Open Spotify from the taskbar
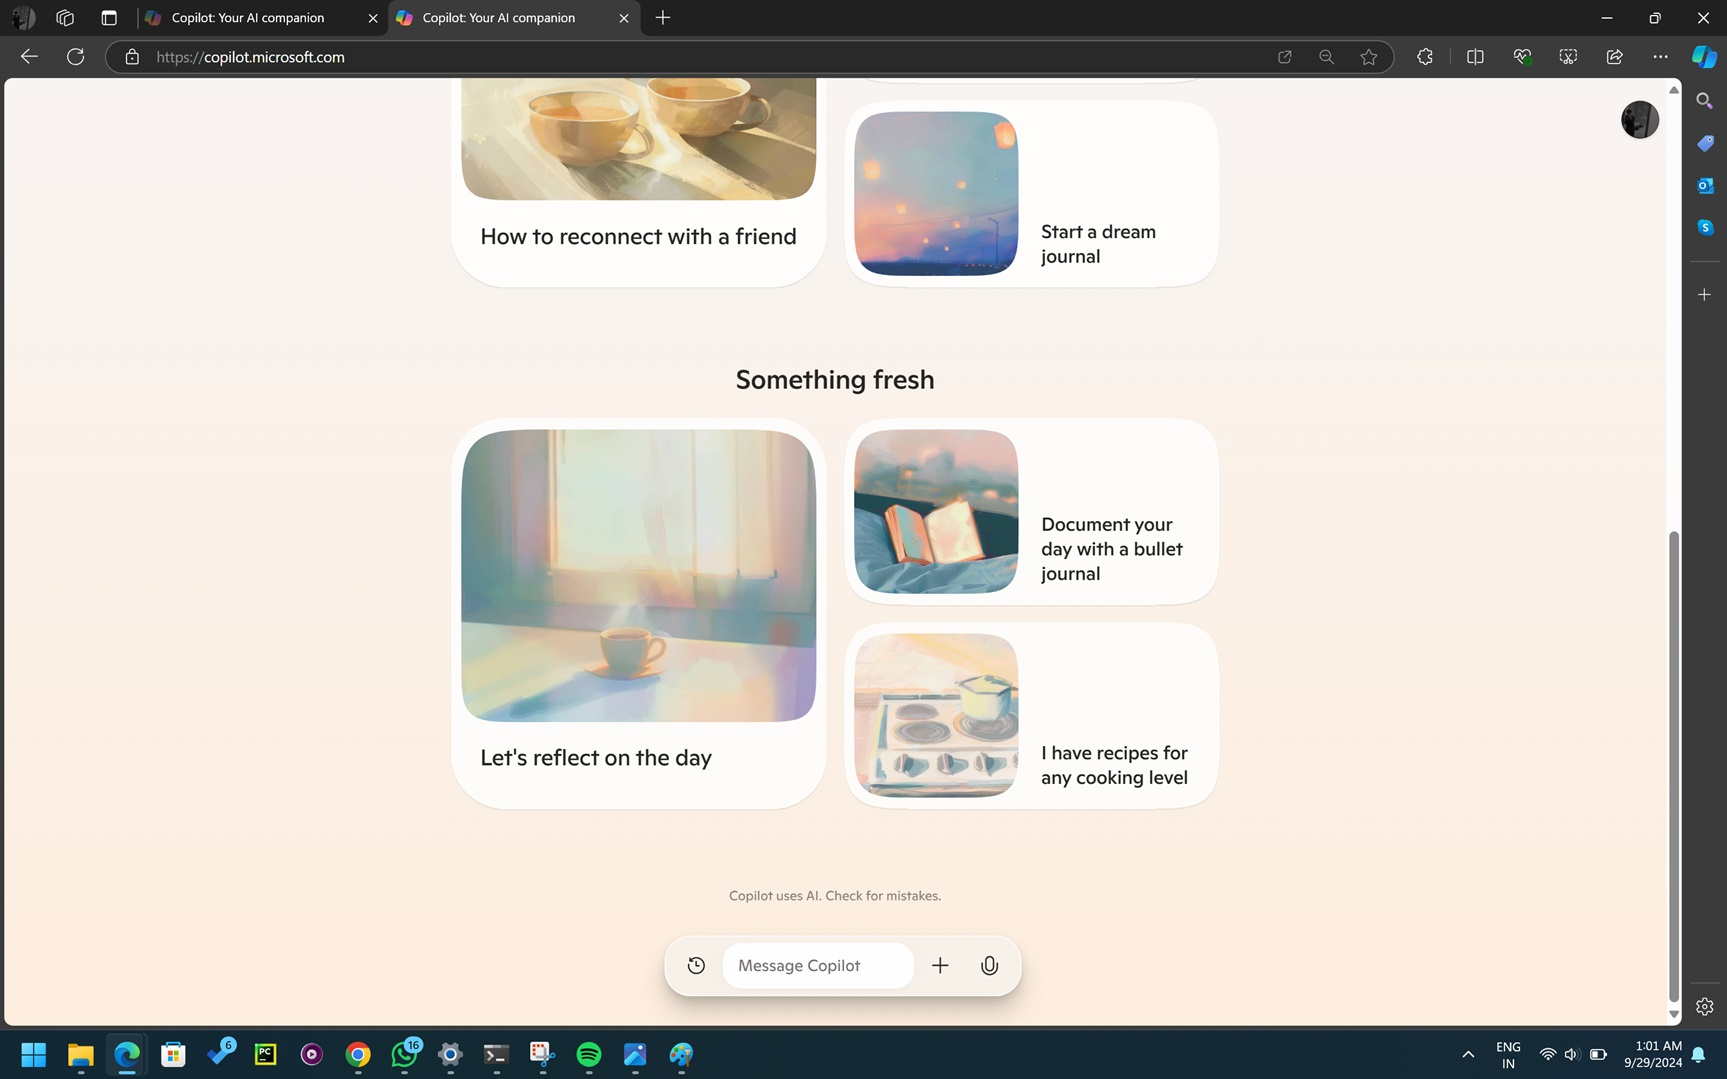 [x=589, y=1054]
